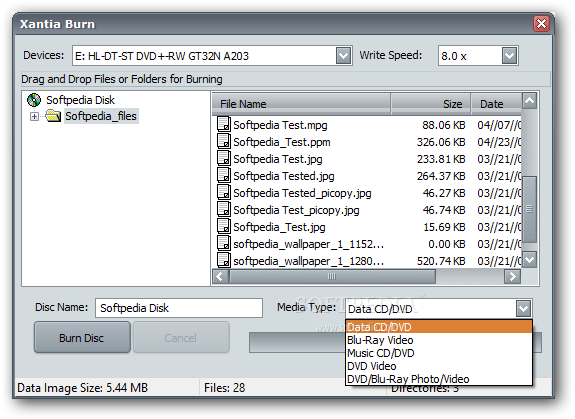Click the Data Image Size: 5.44 MB status

(83, 387)
